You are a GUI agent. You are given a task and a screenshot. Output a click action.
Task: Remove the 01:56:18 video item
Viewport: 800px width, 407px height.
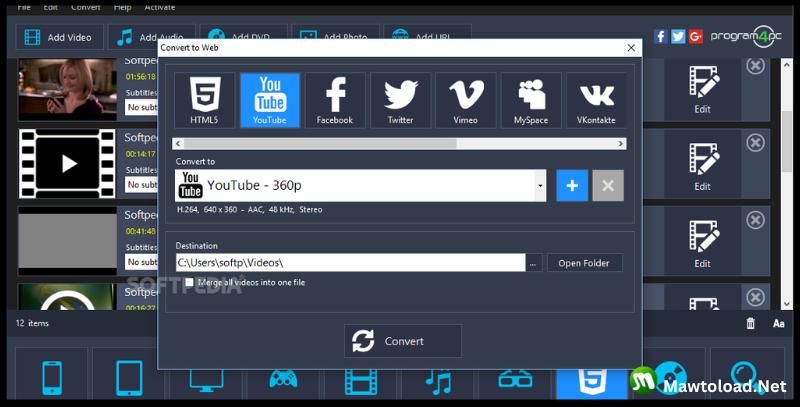tap(756, 65)
